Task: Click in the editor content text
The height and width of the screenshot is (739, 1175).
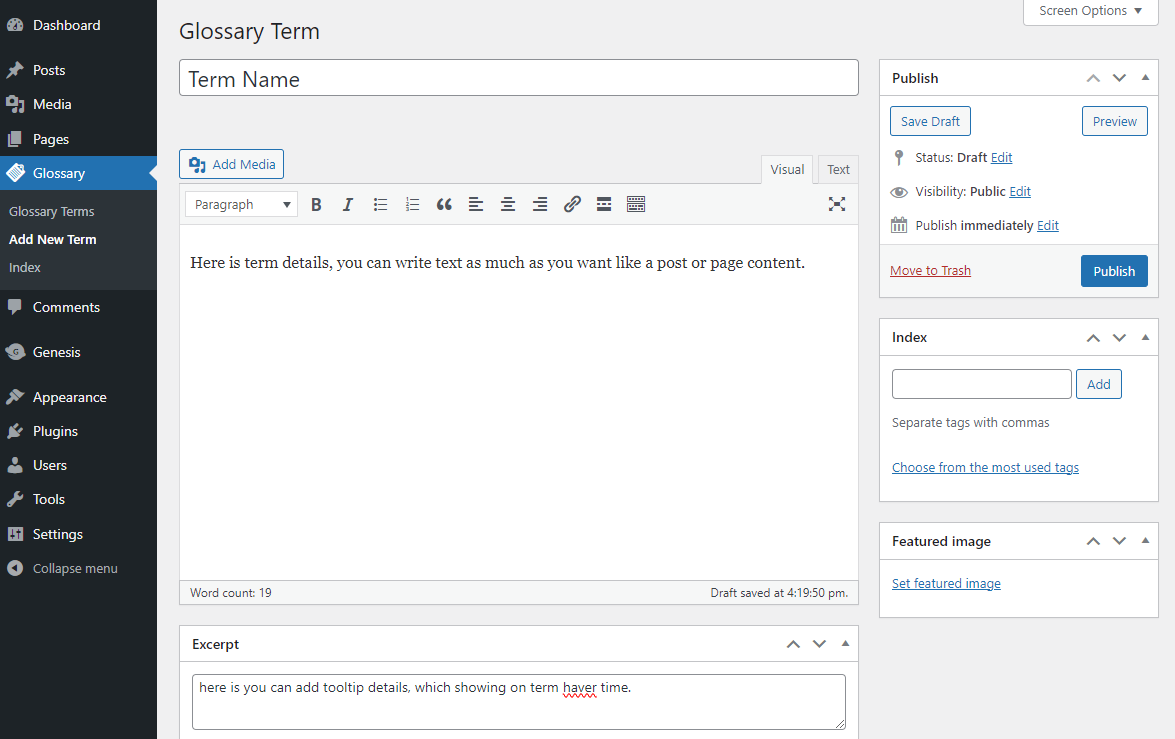Action: 497,263
